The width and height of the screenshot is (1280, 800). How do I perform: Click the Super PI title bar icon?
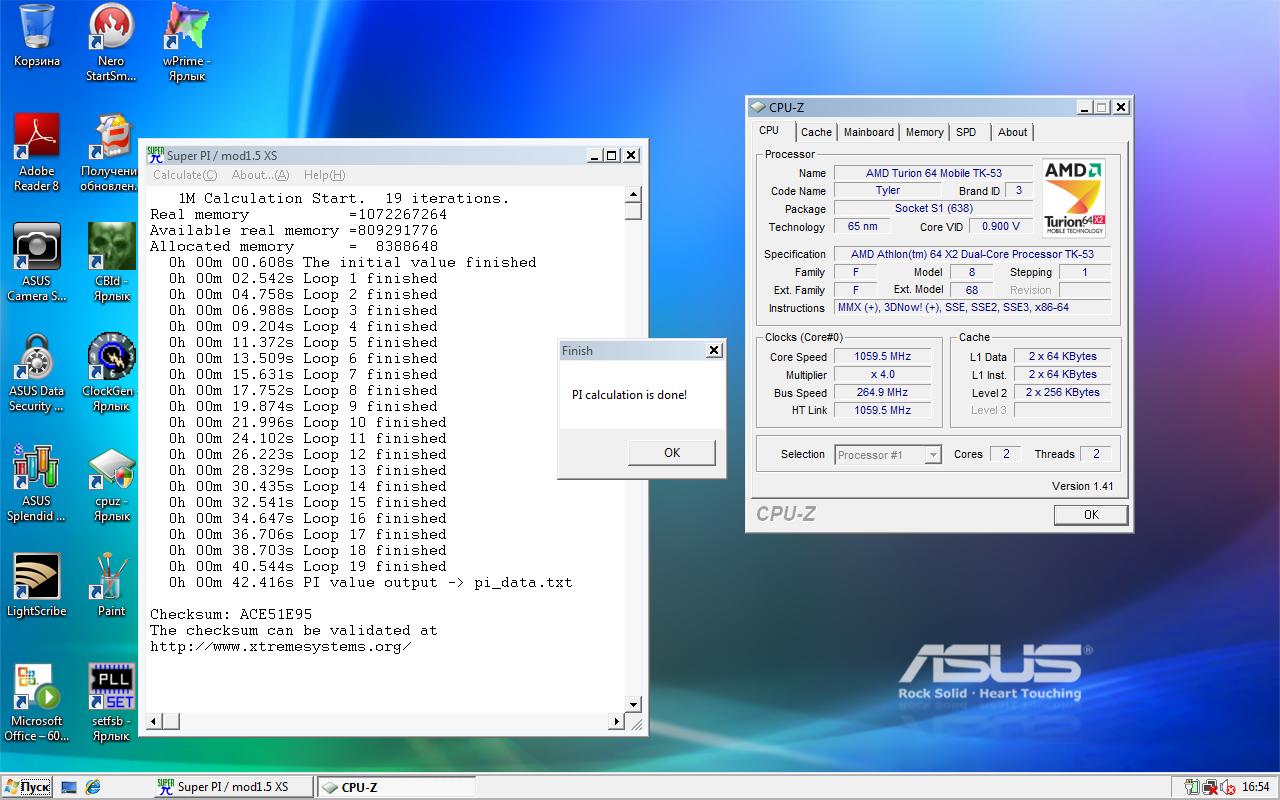[x=155, y=155]
